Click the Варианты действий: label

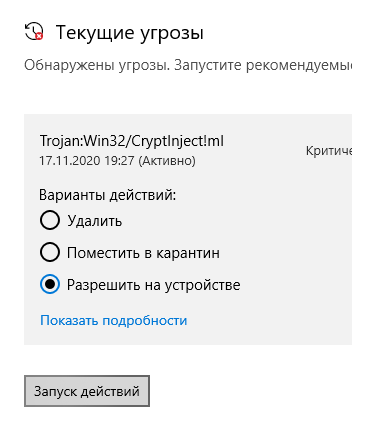(108, 195)
